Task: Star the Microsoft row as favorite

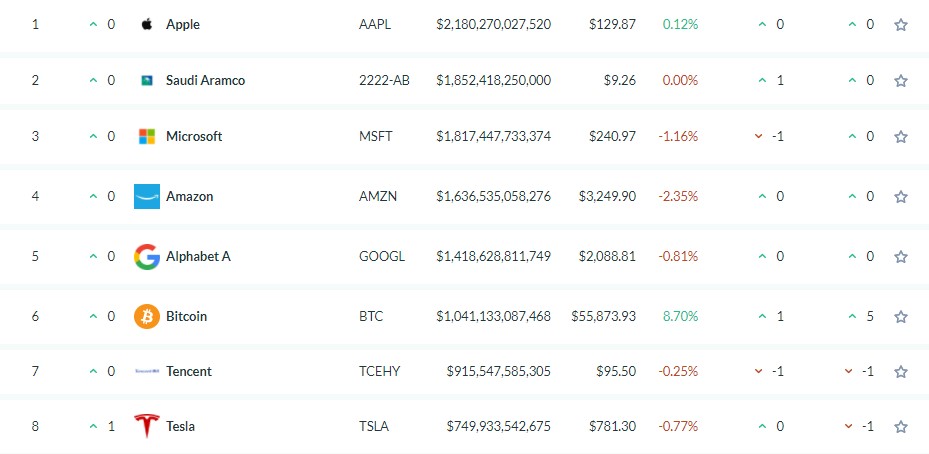Action: [x=901, y=136]
